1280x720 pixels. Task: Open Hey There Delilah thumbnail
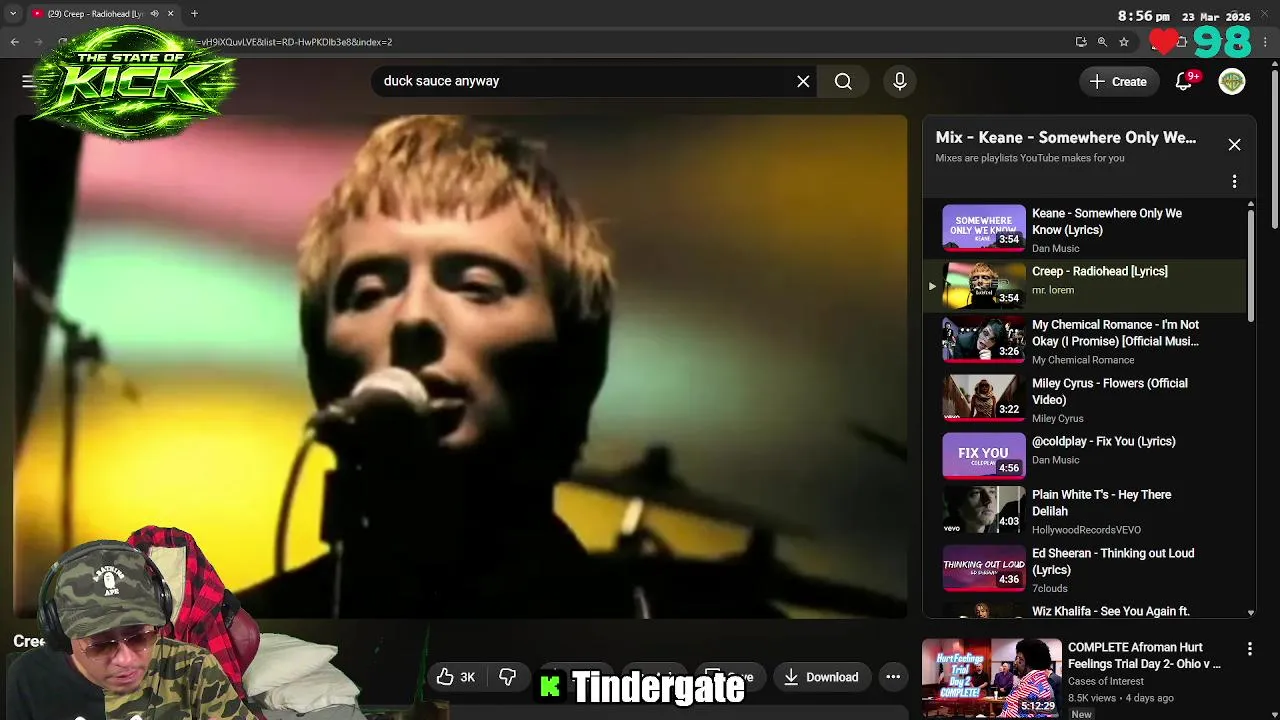click(984, 510)
